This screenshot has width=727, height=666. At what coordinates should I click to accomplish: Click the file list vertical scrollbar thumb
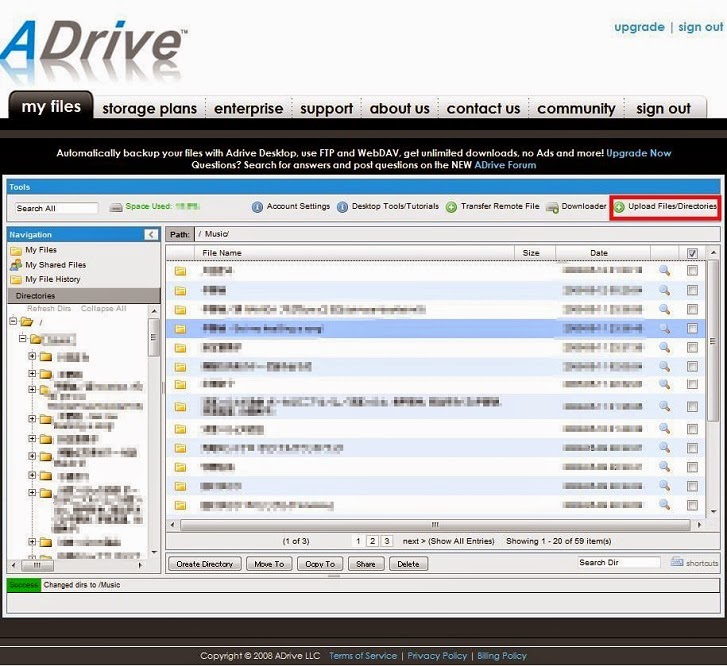(x=713, y=341)
